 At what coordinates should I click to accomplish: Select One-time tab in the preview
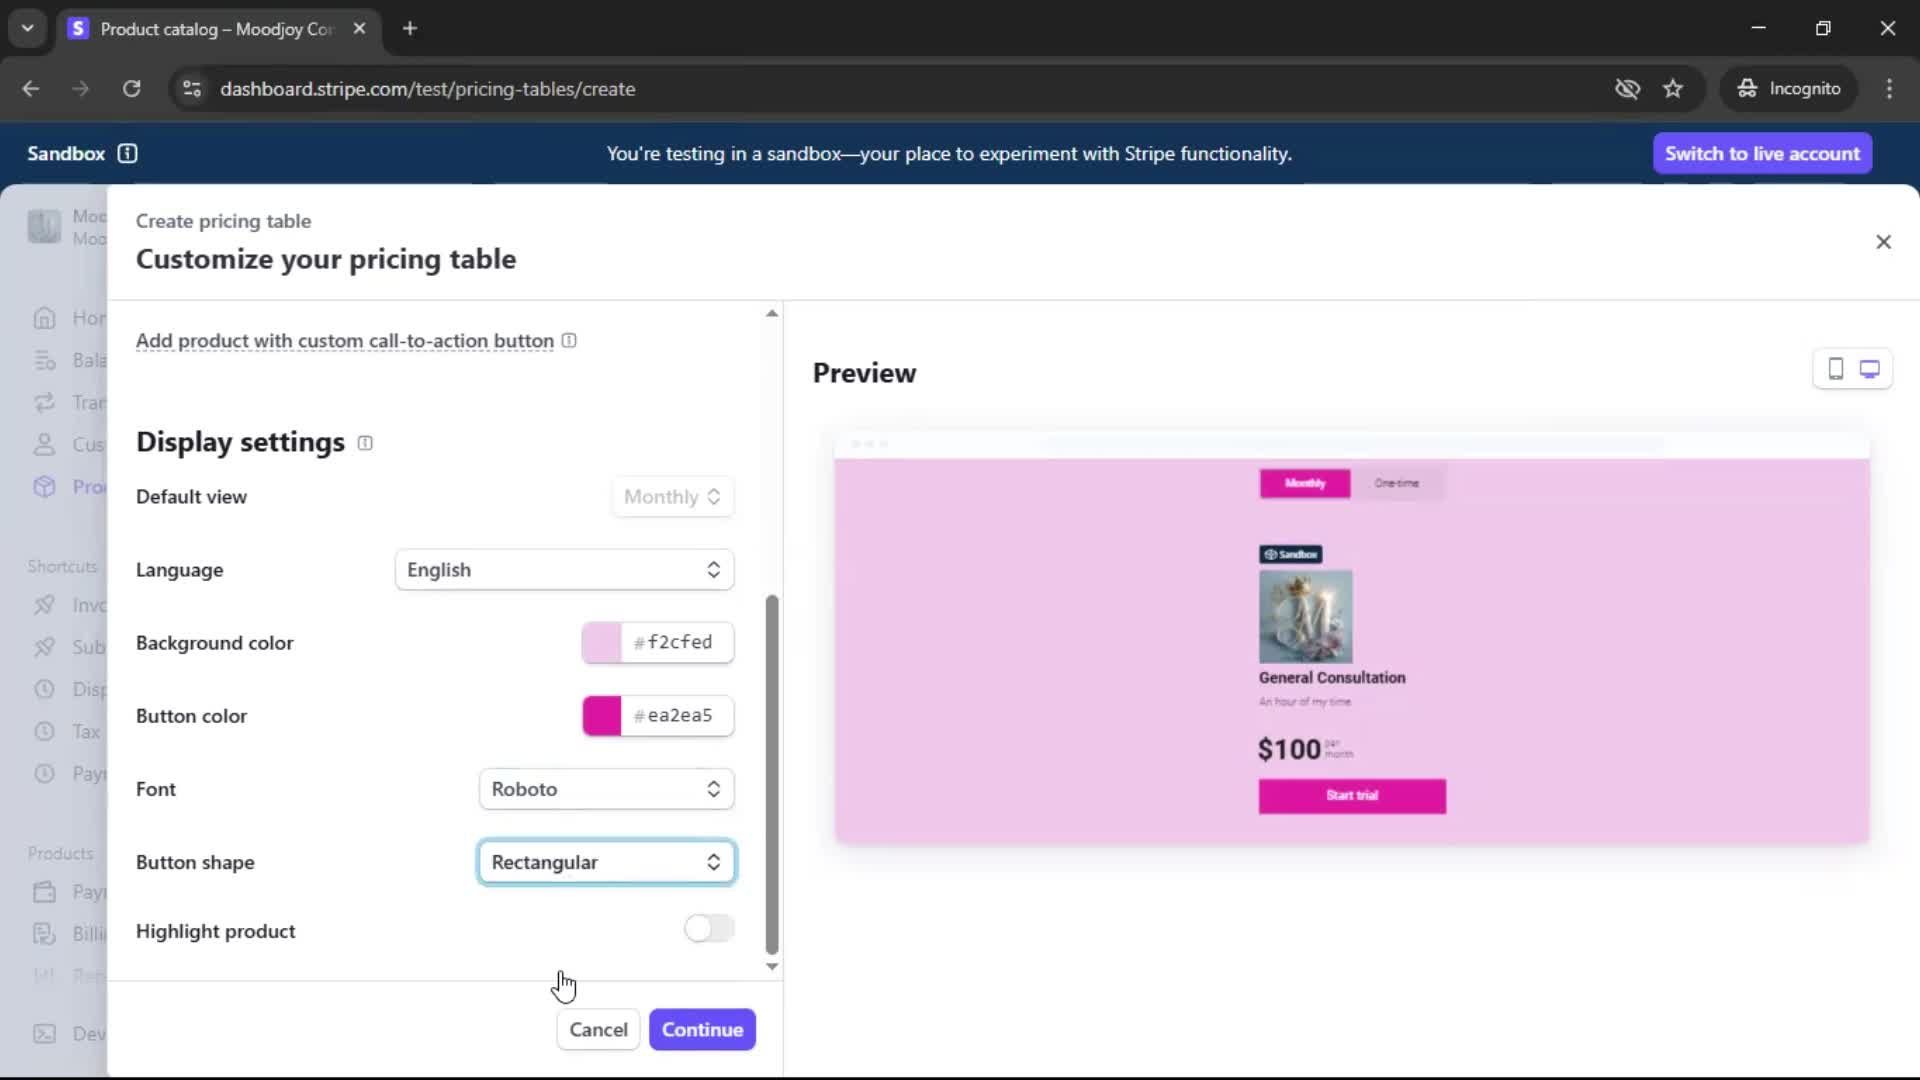pyautogui.click(x=1396, y=483)
